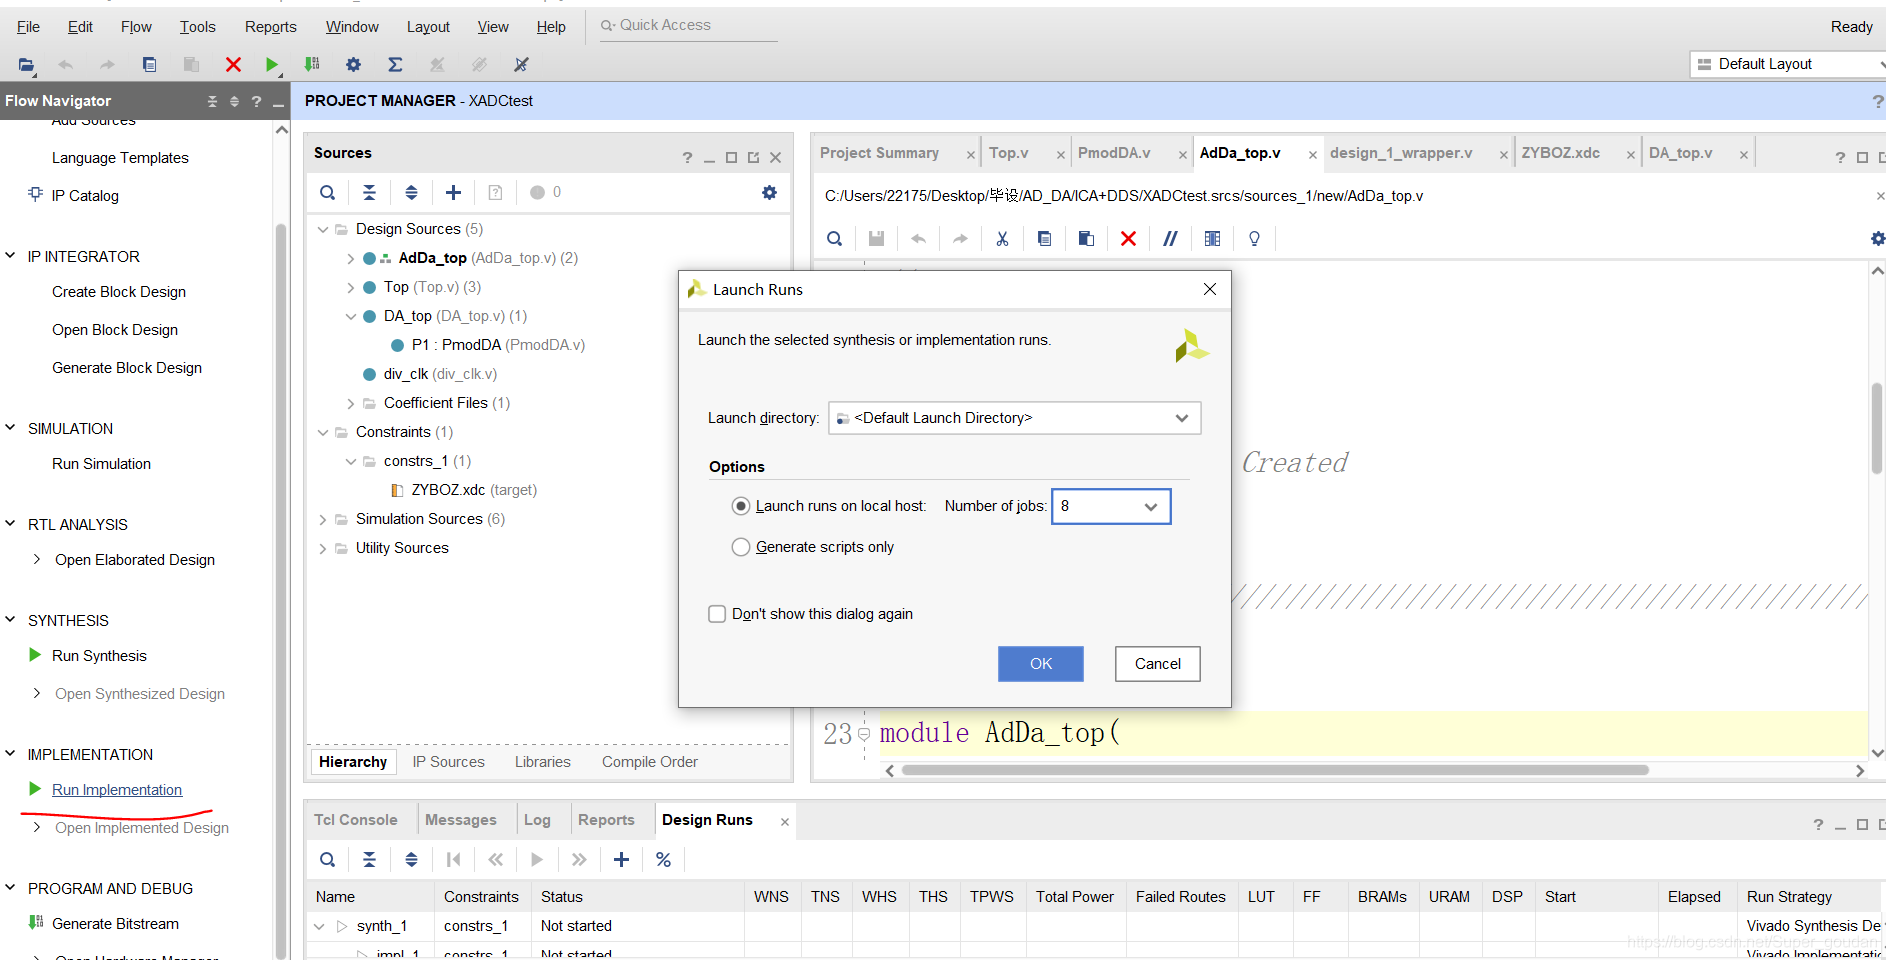Image resolution: width=1886 pixels, height=960 pixels.
Task: Click the editor search magnifier icon
Action: tap(834, 239)
